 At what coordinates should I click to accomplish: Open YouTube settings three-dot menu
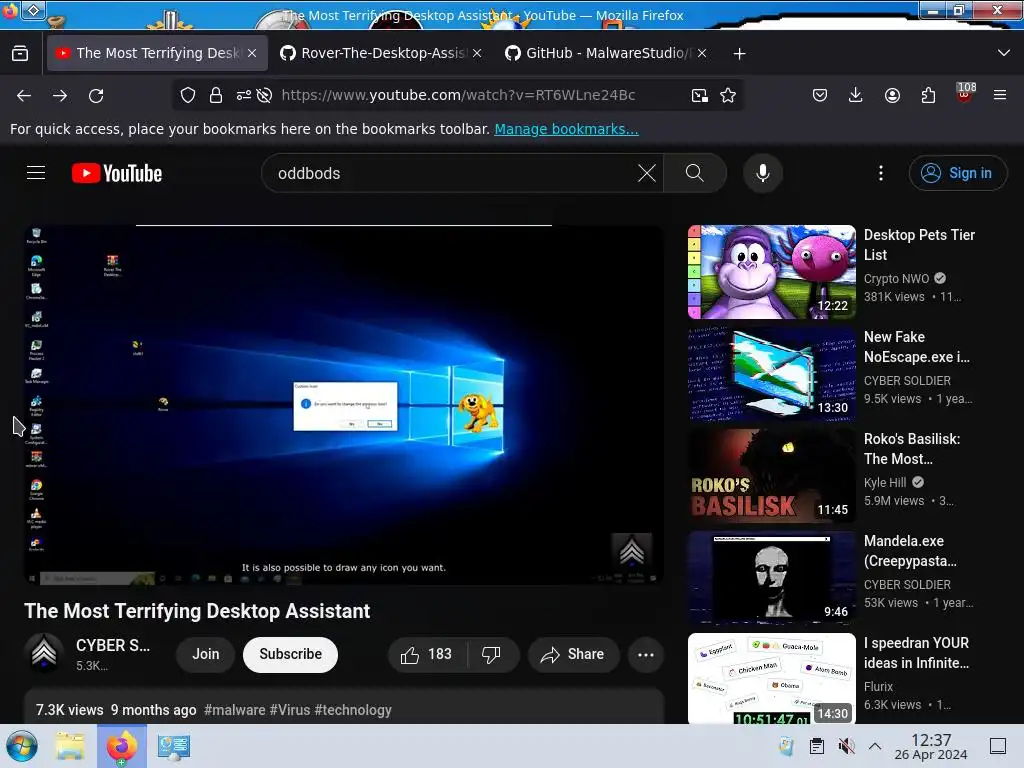pos(881,173)
